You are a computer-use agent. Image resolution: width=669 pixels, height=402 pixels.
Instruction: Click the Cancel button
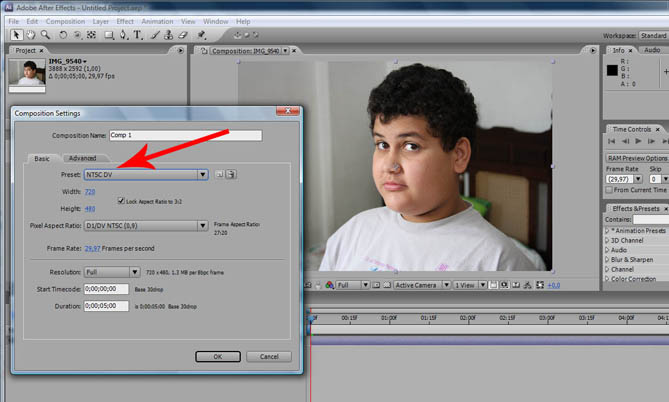269,356
